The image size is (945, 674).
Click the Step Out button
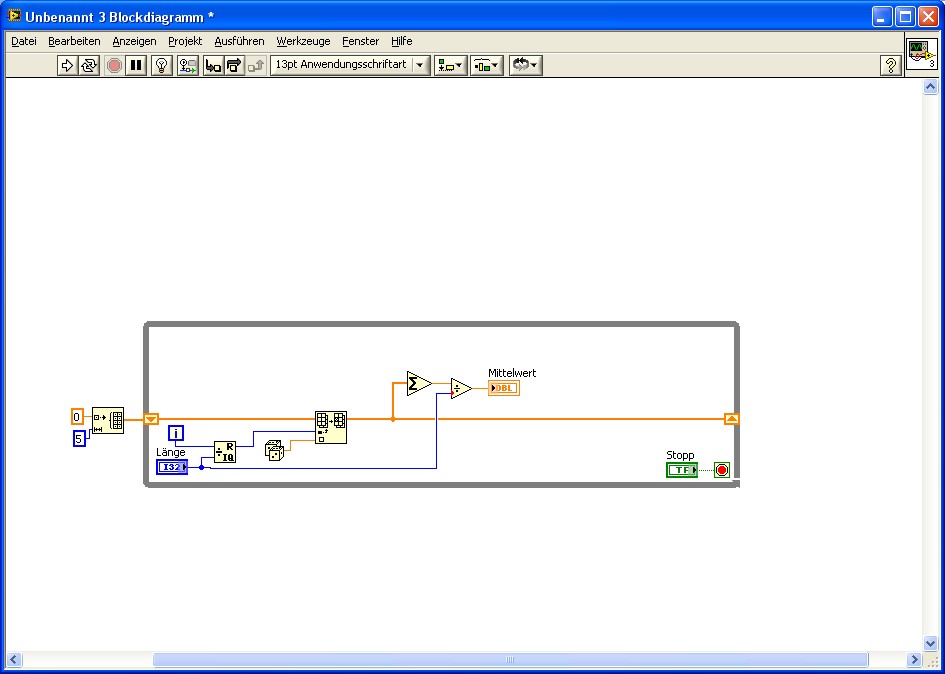pyautogui.click(x=256, y=65)
